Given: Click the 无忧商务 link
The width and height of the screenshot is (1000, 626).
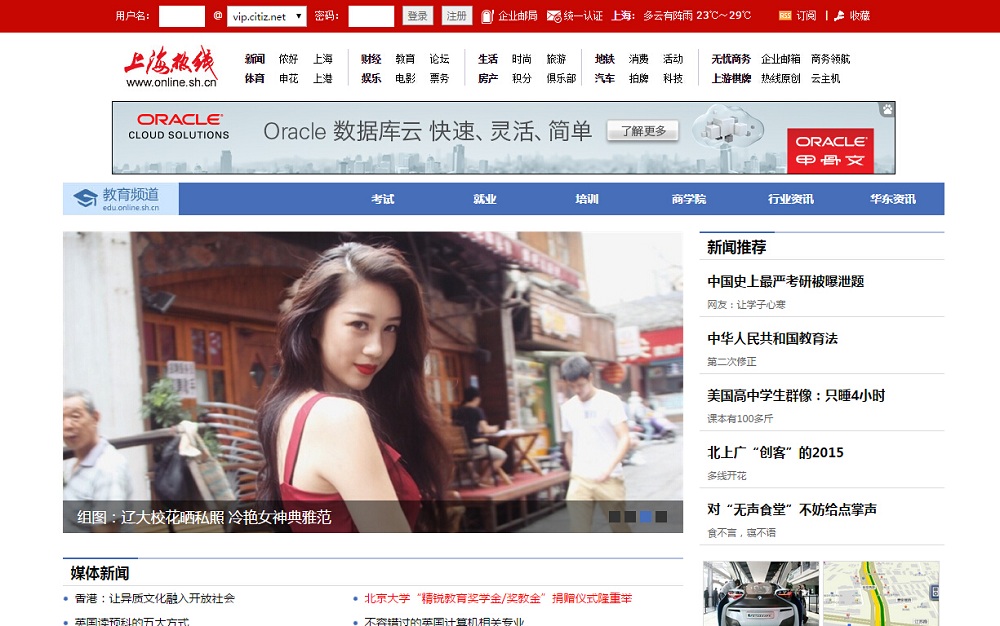Looking at the screenshot, I should (x=731, y=59).
